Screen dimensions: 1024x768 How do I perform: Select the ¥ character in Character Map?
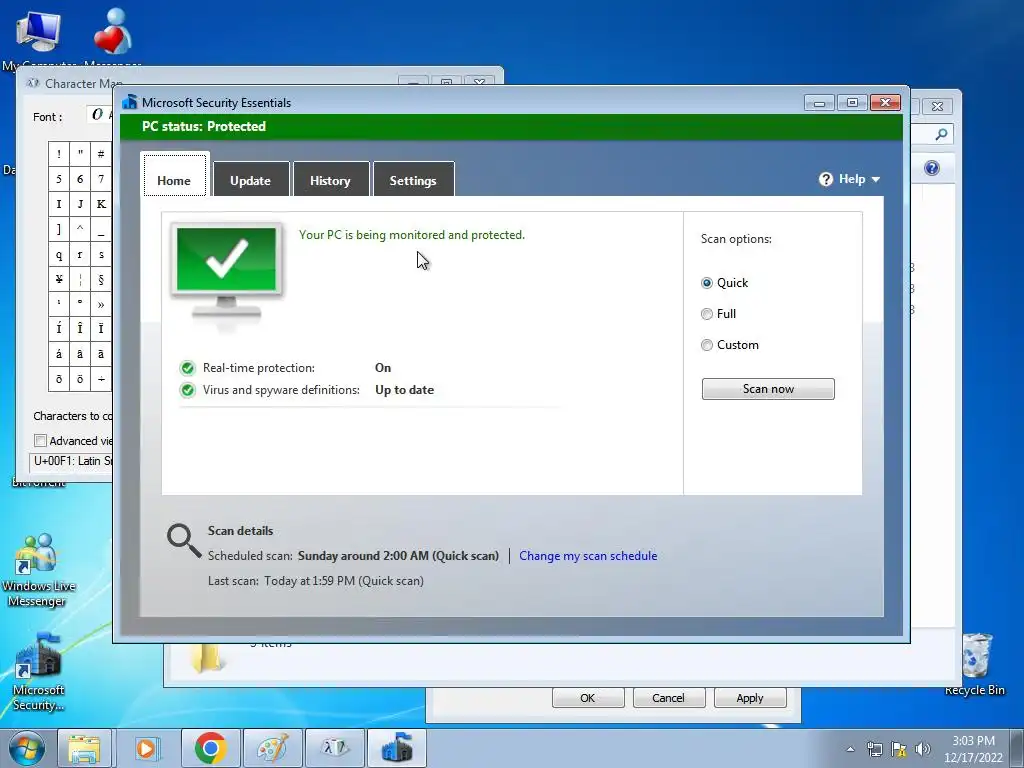click(x=59, y=280)
